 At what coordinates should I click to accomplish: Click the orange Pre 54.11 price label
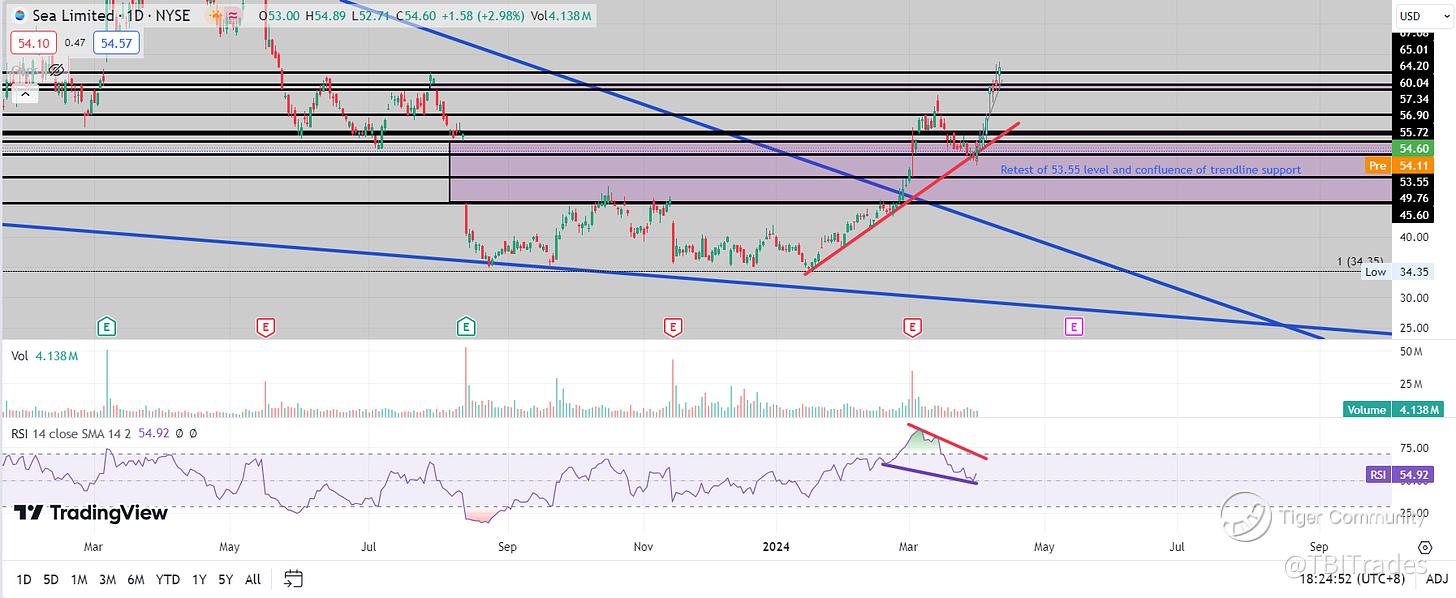pyautogui.click(x=1398, y=164)
